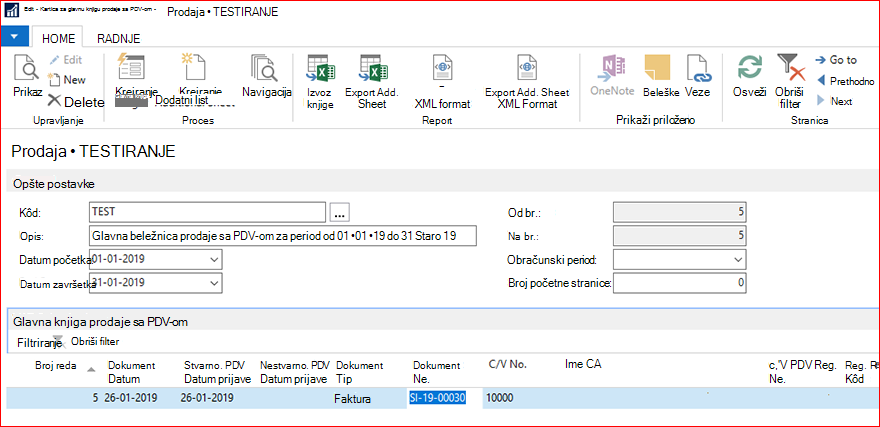The height and width of the screenshot is (427, 880).
Task: Go to Prethodno record
Action: (x=845, y=81)
